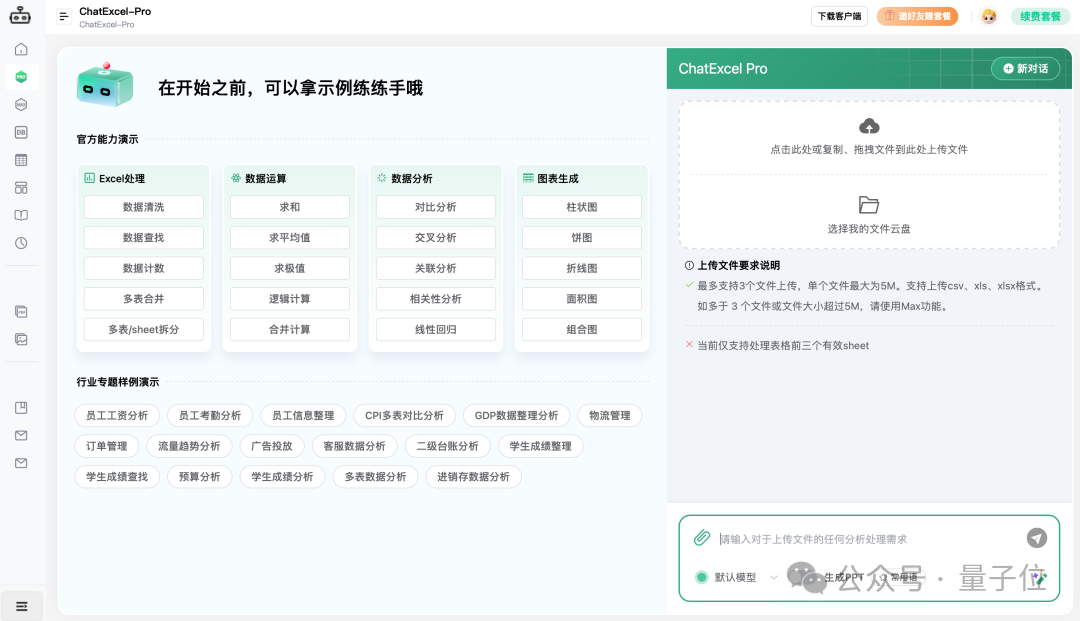Collapse sidebar with top-left hamburger toggle
The width and height of the screenshot is (1080, 621).
(63, 15)
